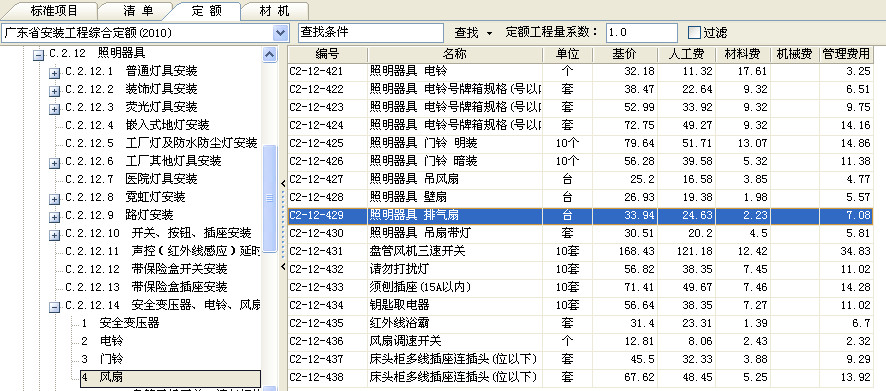The height and width of the screenshot is (391, 886).
Task: Expand C.2.12.3 荧光灯具安装 node
Action: tap(54, 109)
